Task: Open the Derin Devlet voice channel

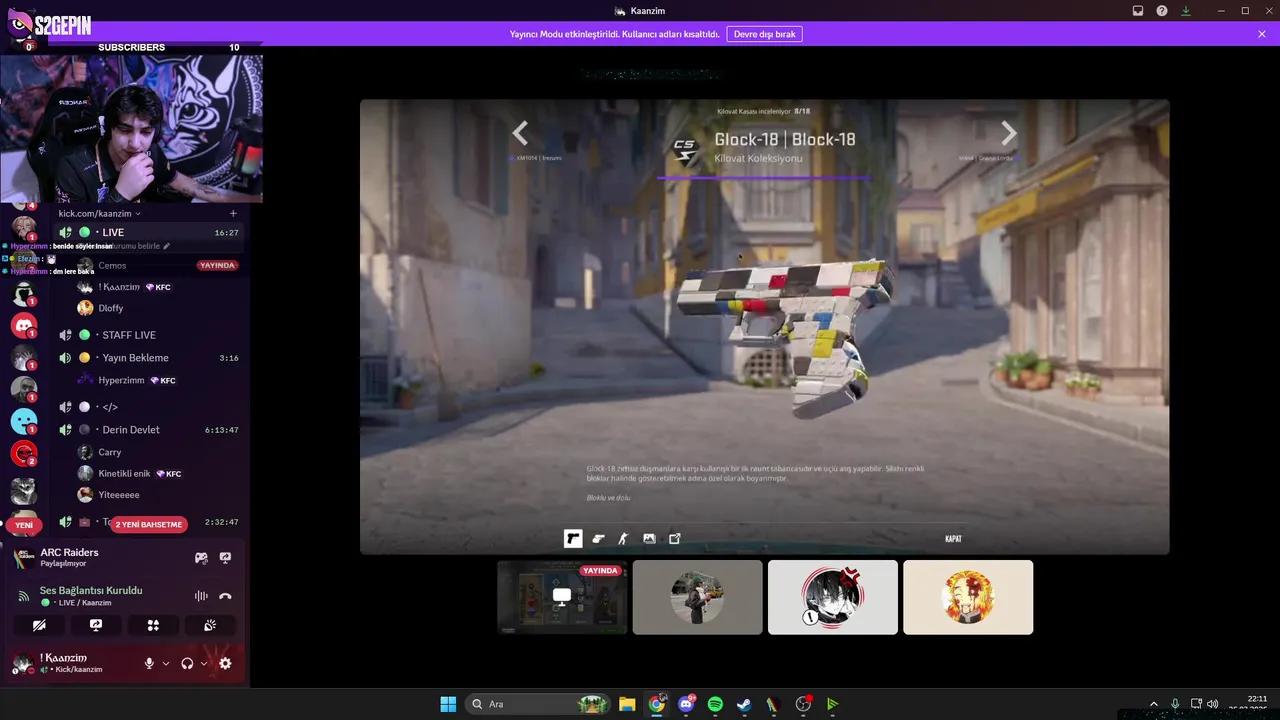Action: click(149, 430)
